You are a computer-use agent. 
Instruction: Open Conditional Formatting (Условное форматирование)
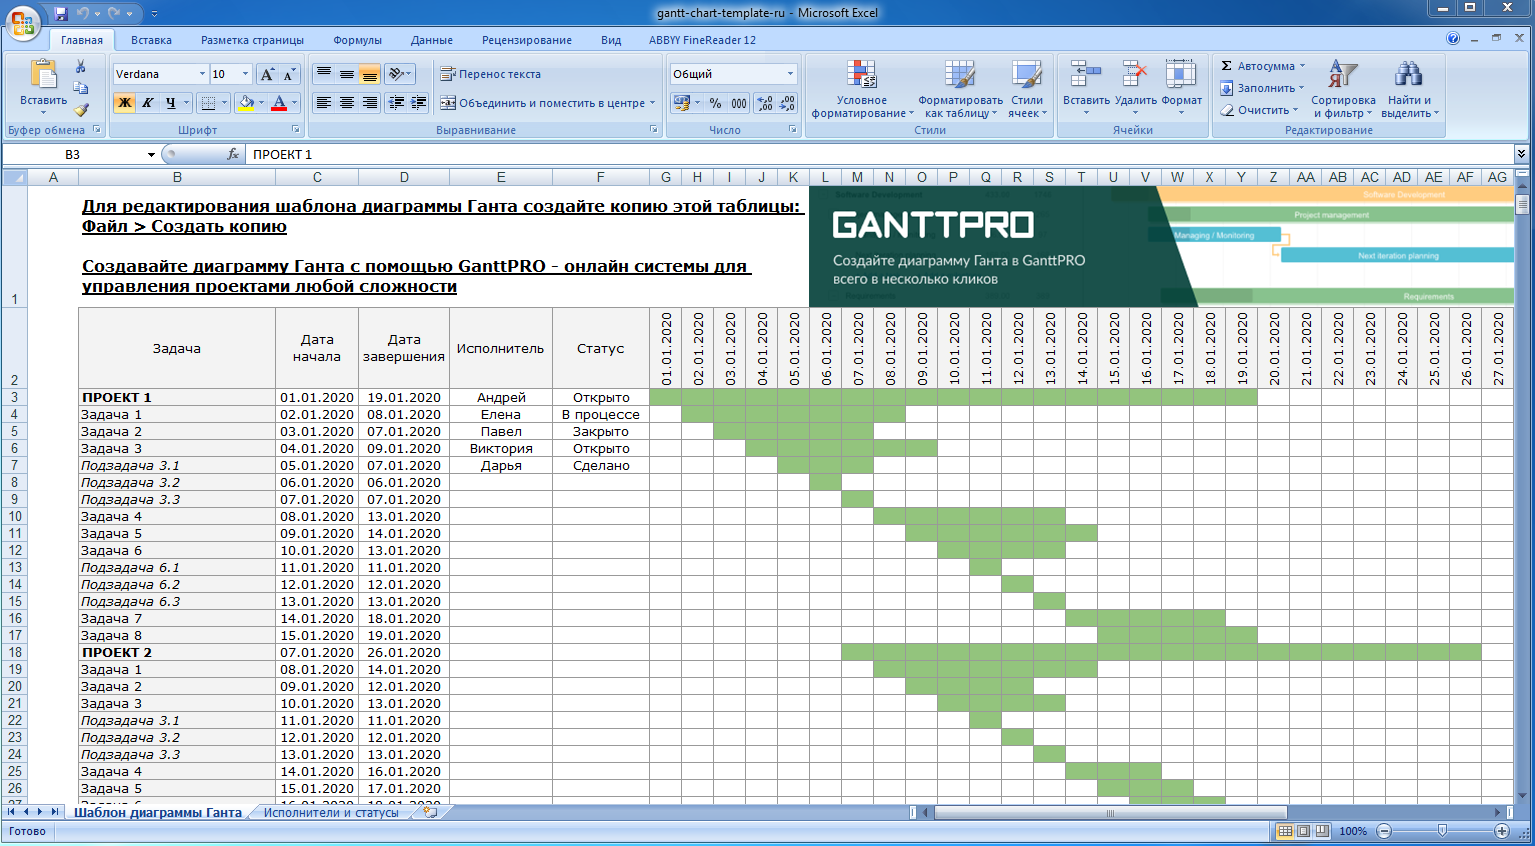[862, 88]
